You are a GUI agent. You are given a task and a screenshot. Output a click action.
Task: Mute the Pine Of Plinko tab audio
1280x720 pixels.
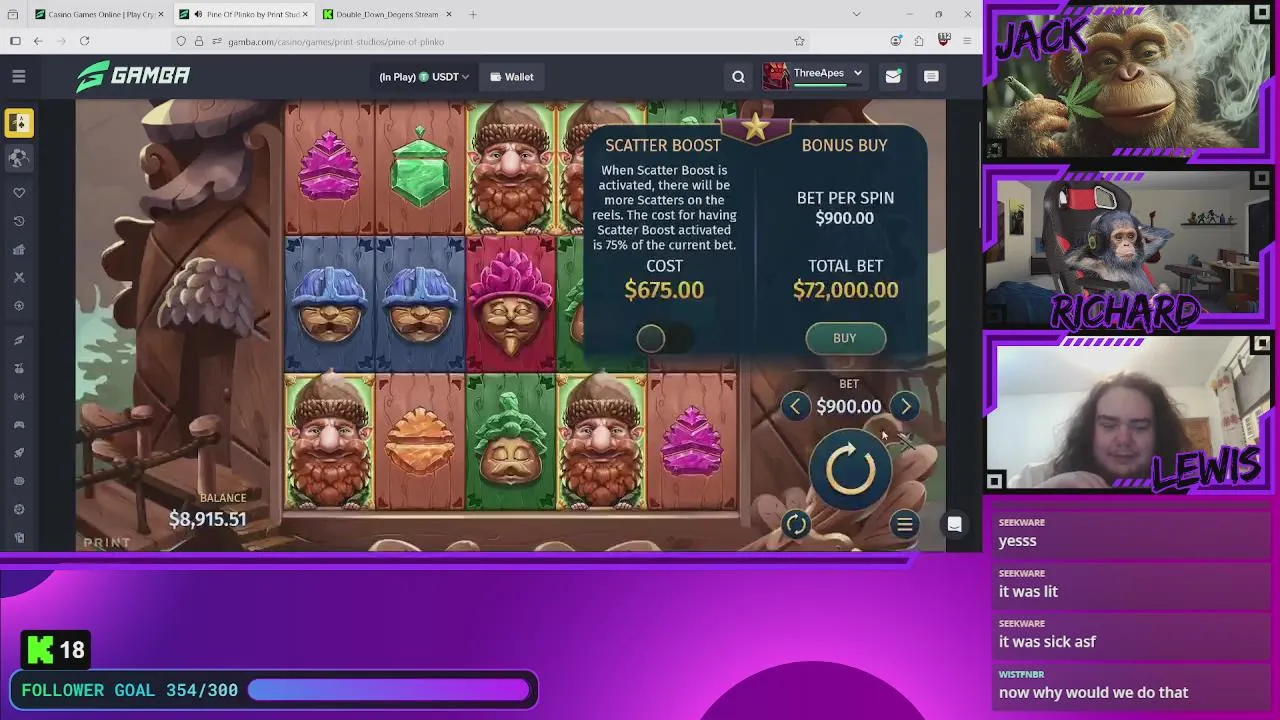coord(198,14)
